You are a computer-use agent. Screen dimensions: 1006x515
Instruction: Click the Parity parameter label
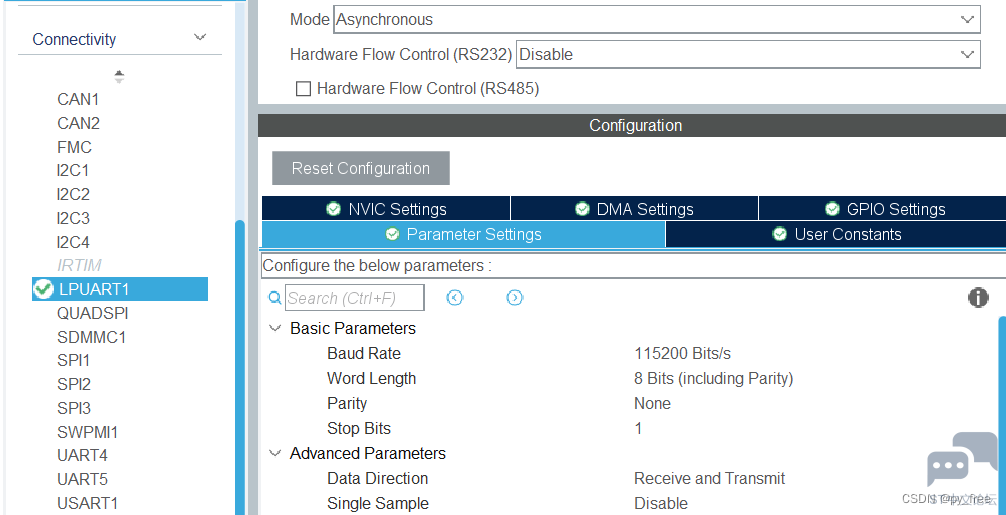pyautogui.click(x=347, y=403)
